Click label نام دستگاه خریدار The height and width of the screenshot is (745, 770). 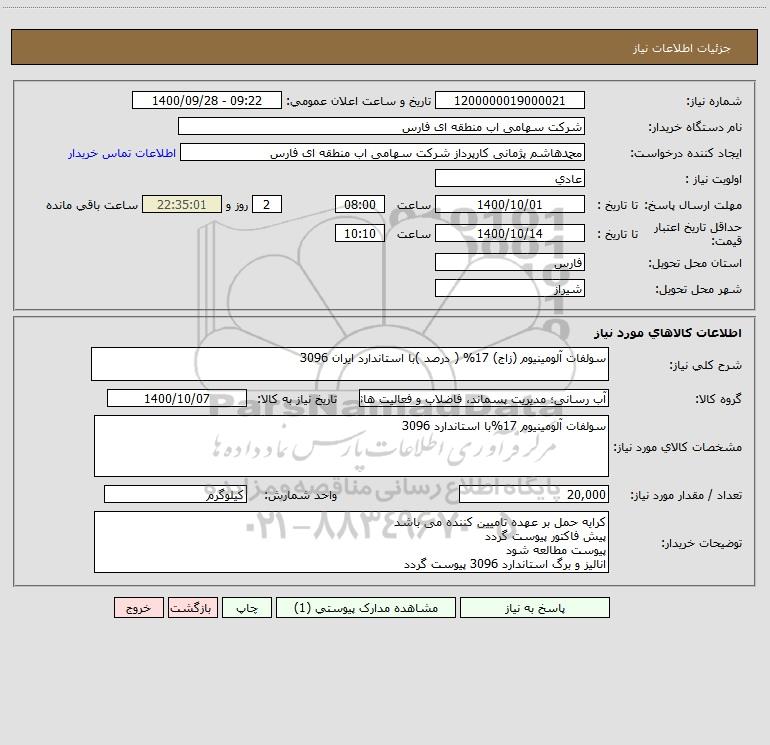[x=695, y=127]
